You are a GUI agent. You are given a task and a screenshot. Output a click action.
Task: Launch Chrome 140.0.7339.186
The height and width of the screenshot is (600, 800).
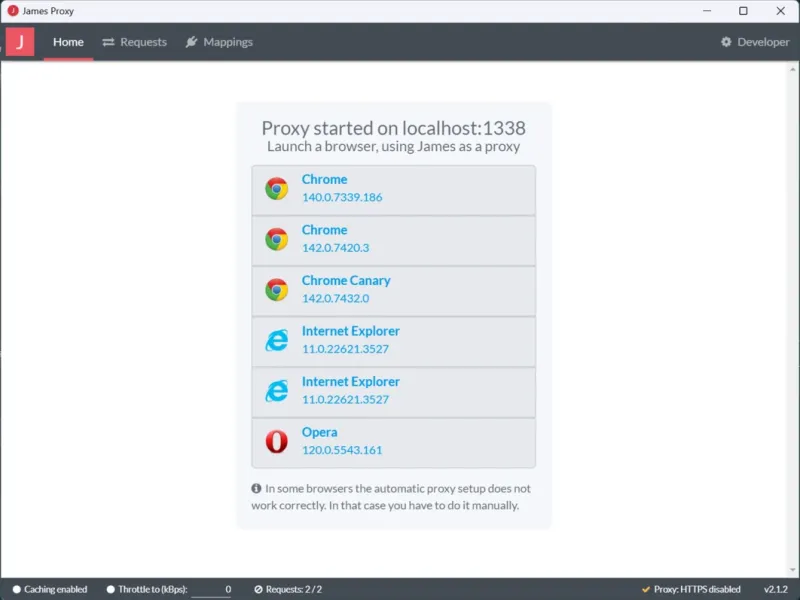point(393,190)
